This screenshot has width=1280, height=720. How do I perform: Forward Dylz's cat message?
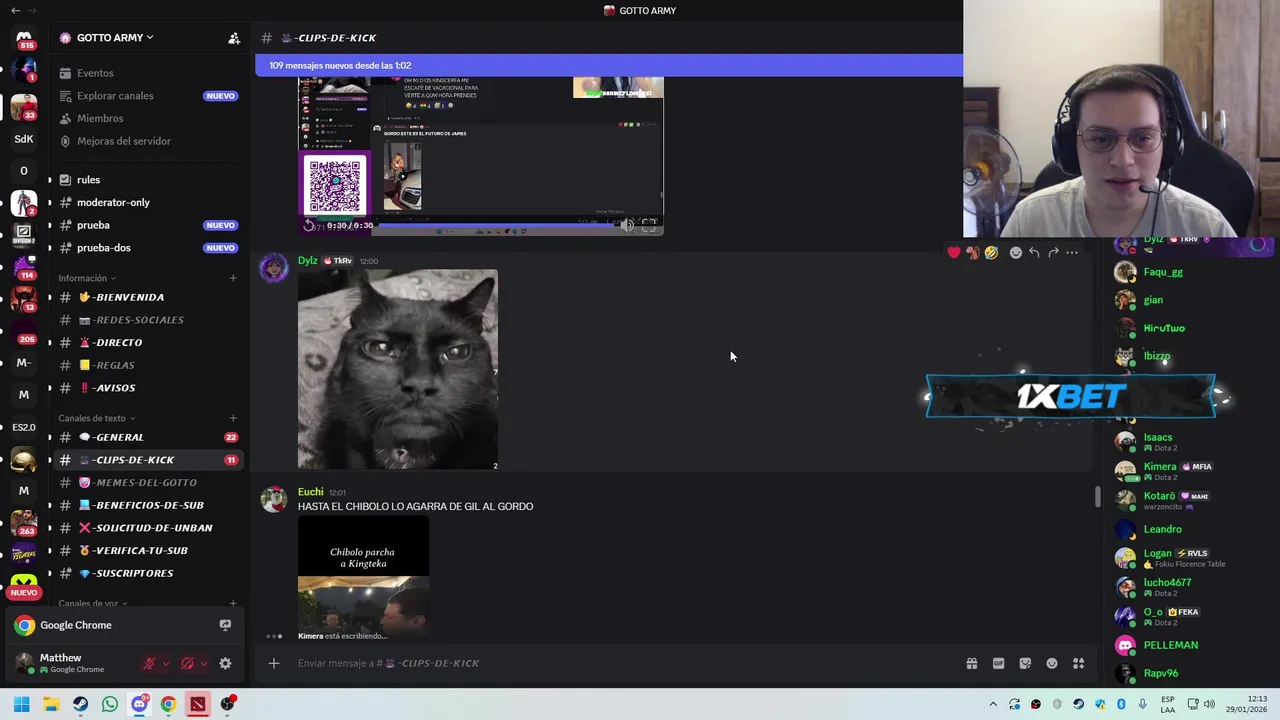pyautogui.click(x=1053, y=253)
